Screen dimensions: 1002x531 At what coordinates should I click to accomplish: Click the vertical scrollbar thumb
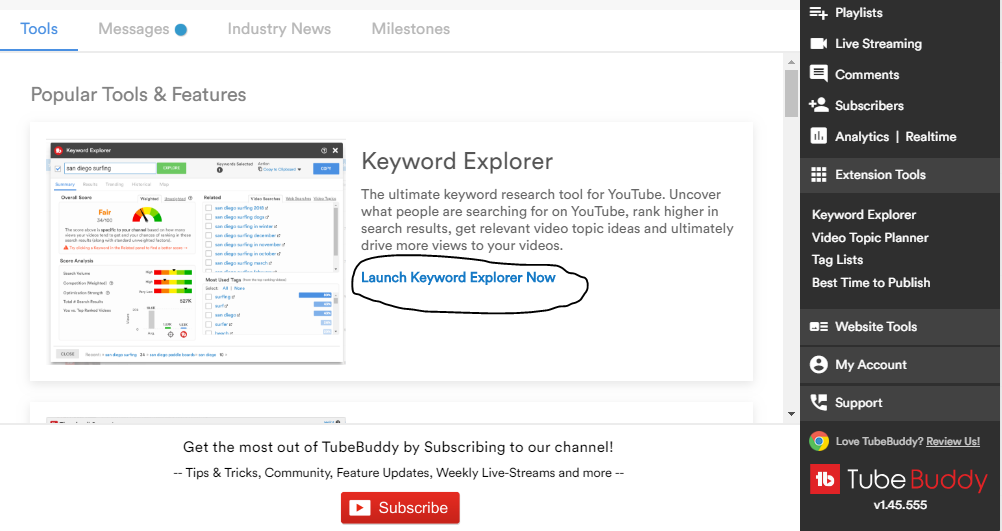(791, 93)
